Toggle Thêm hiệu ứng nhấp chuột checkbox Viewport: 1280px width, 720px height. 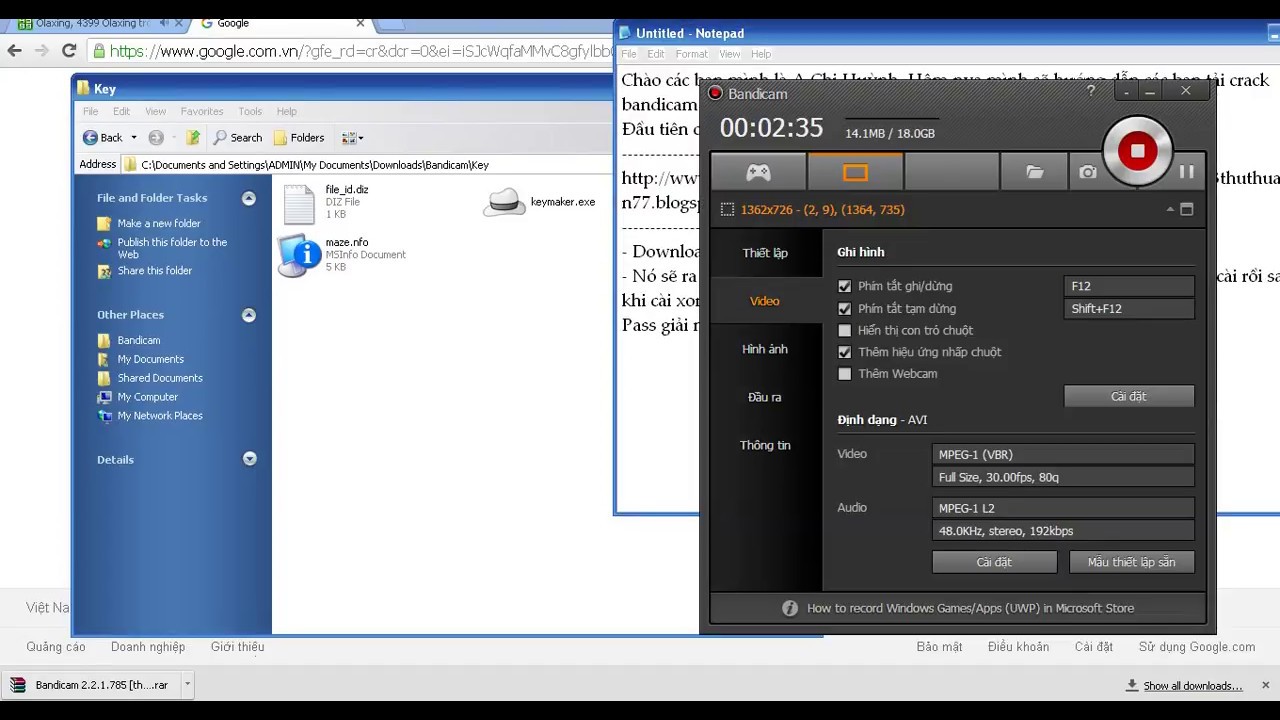845,352
